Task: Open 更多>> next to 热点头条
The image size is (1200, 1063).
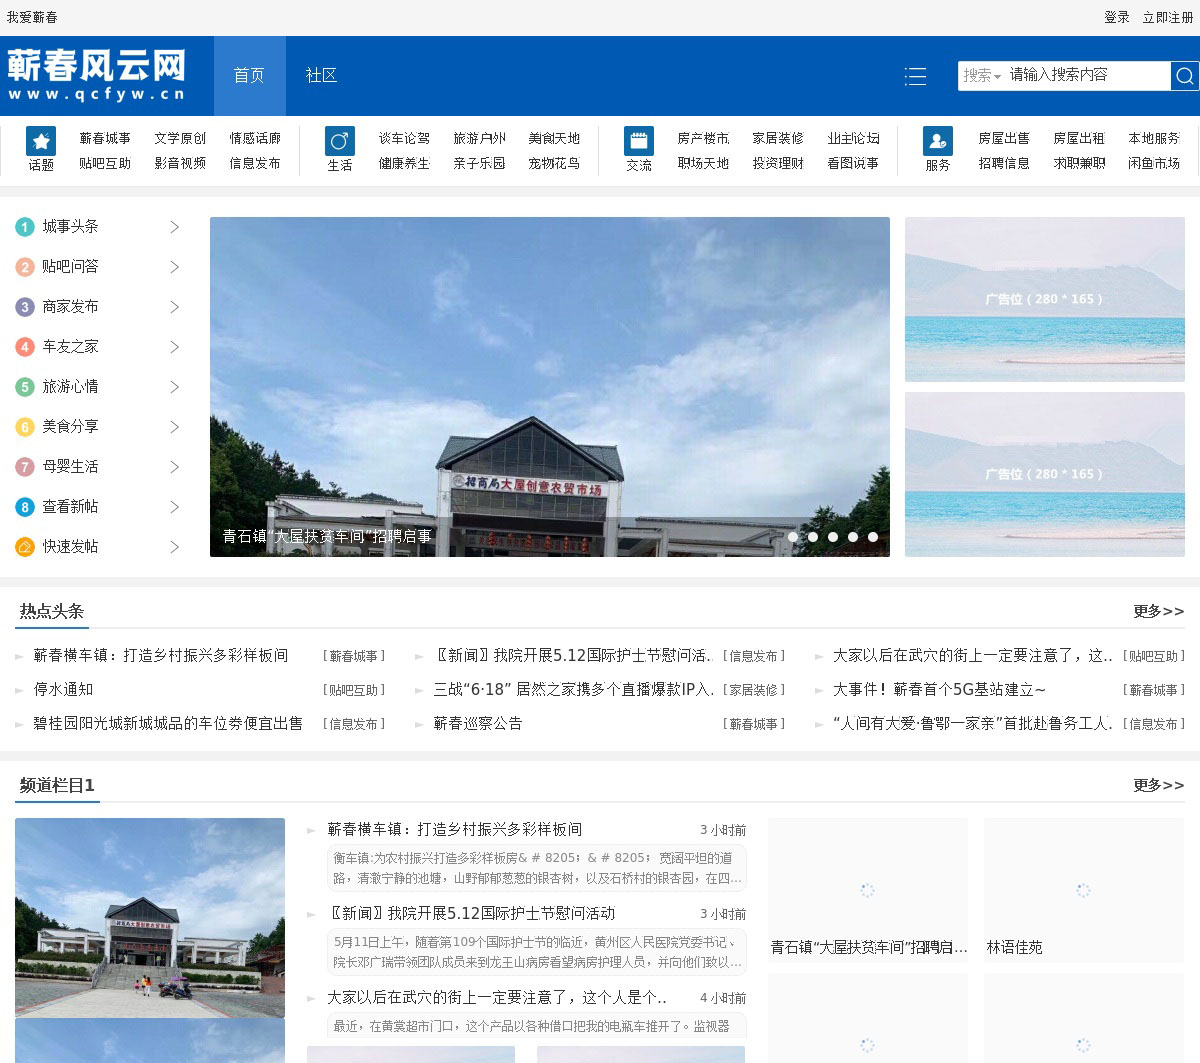Action: pos(1158,611)
